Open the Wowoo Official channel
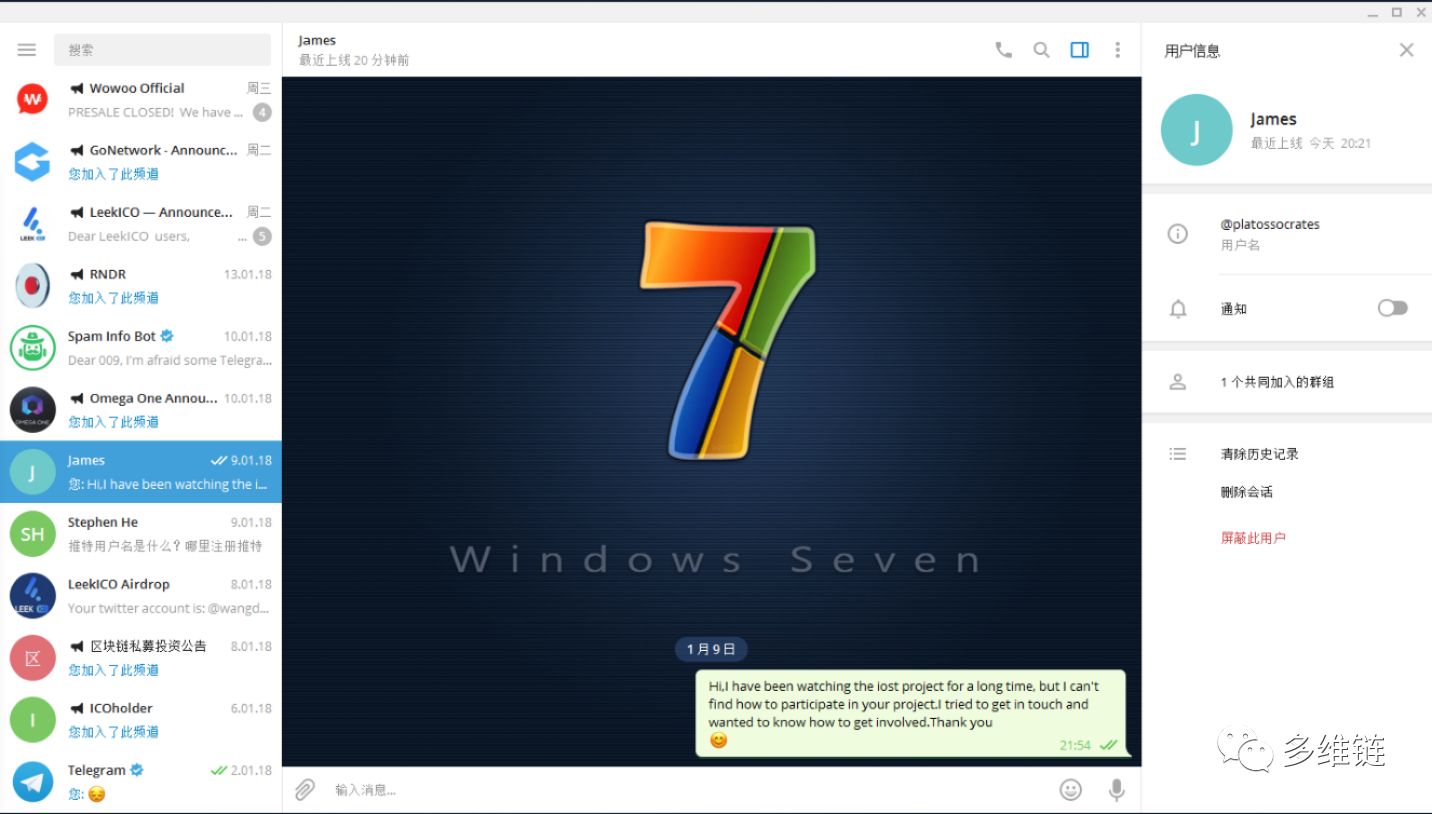Screen dimensions: 1432x814 (141, 100)
